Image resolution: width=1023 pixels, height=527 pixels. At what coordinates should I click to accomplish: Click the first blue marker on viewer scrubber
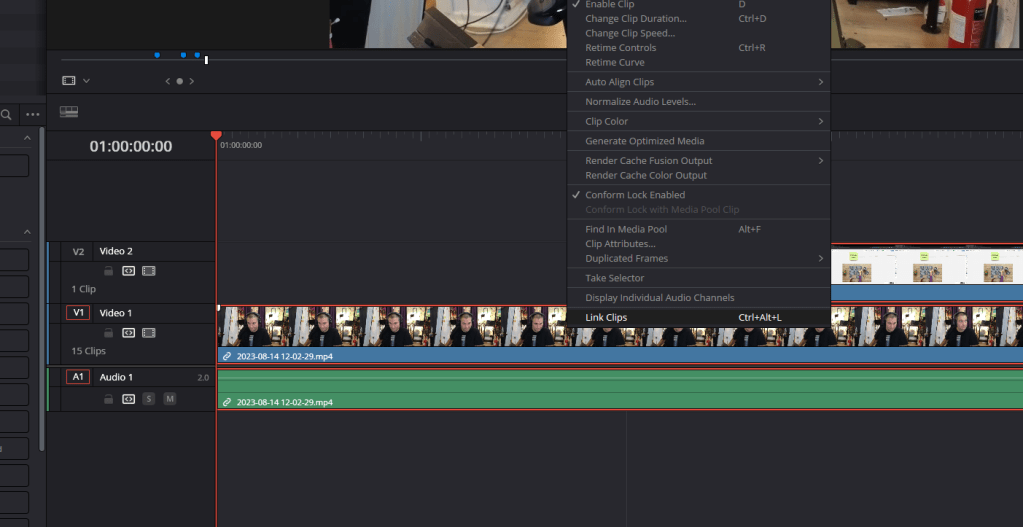(157, 55)
